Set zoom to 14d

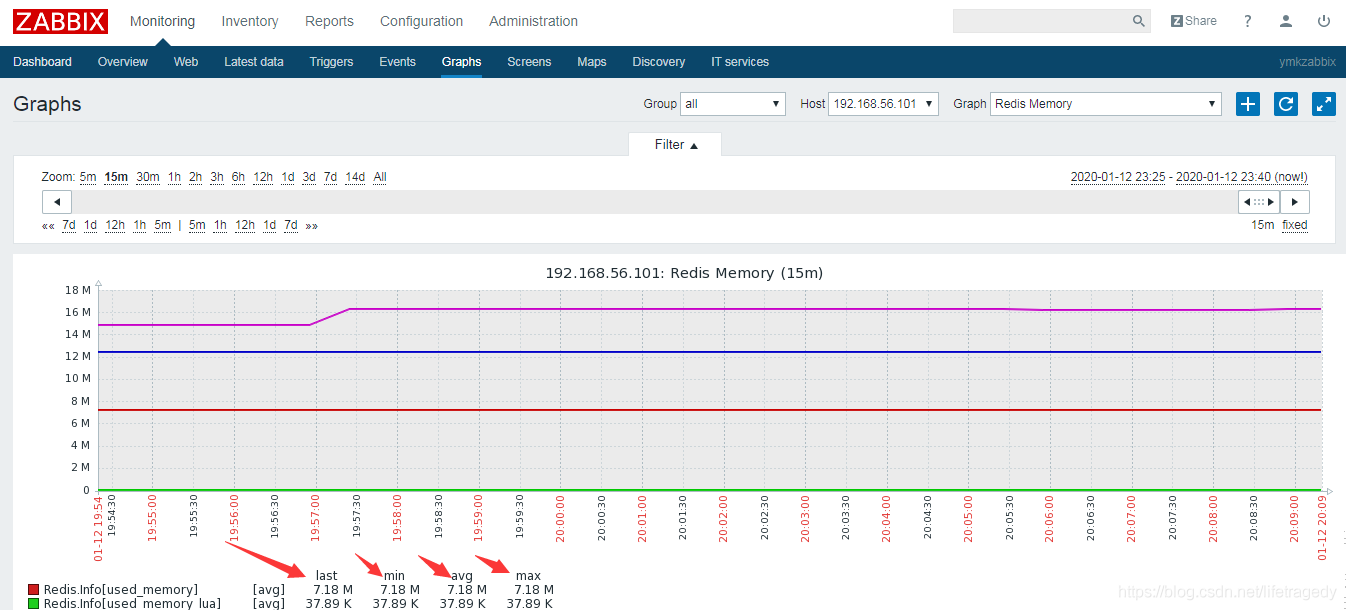(355, 177)
